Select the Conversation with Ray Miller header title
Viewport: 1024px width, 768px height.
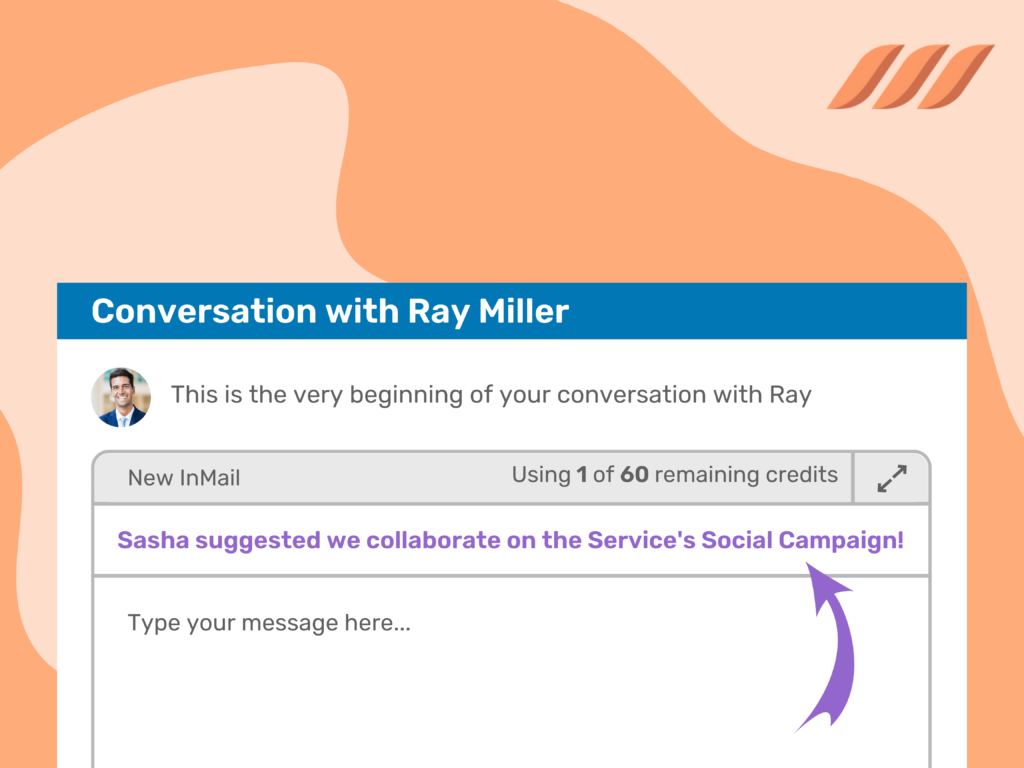[x=330, y=311]
